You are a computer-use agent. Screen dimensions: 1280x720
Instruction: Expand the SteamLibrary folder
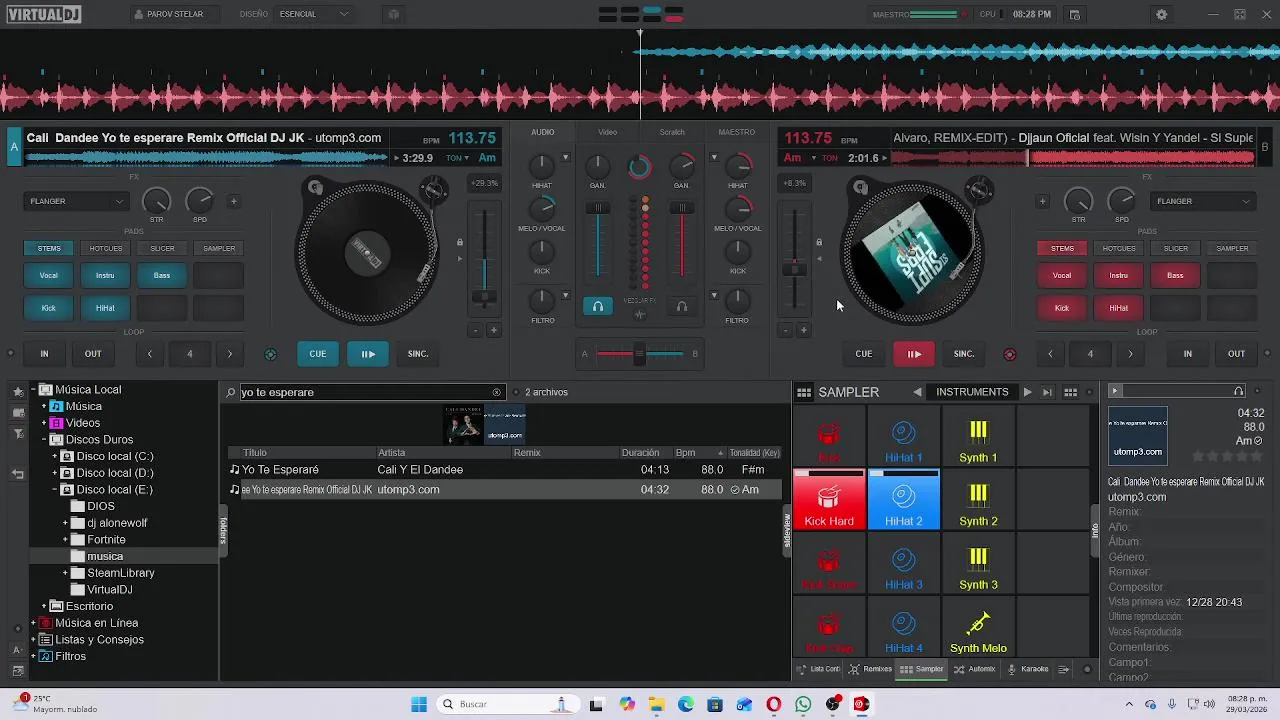click(66, 573)
